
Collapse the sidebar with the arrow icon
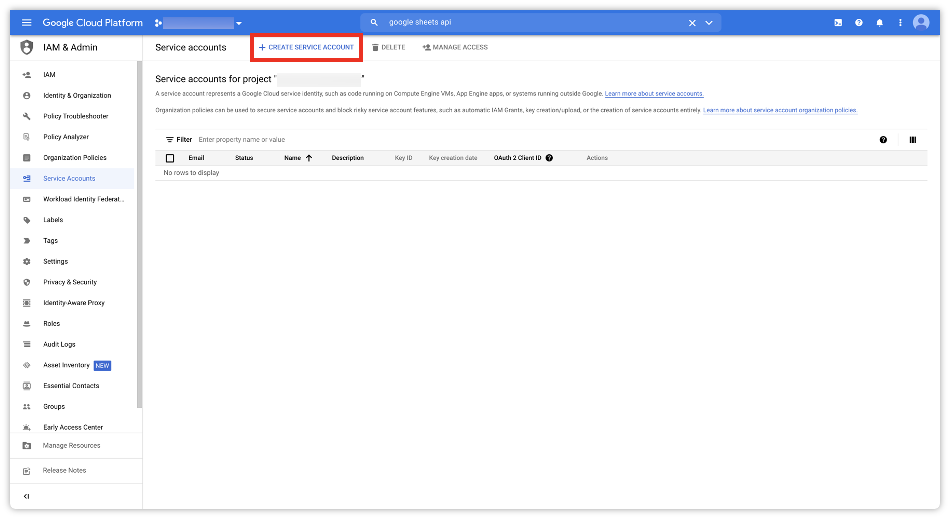26,497
